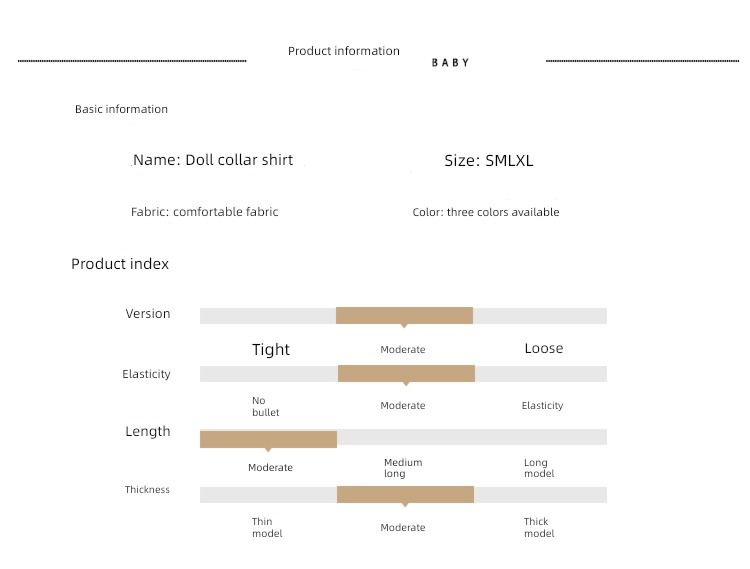Click the Long model length label
The height and width of the screenshot is (569, 750).
[x=539, y=468]
